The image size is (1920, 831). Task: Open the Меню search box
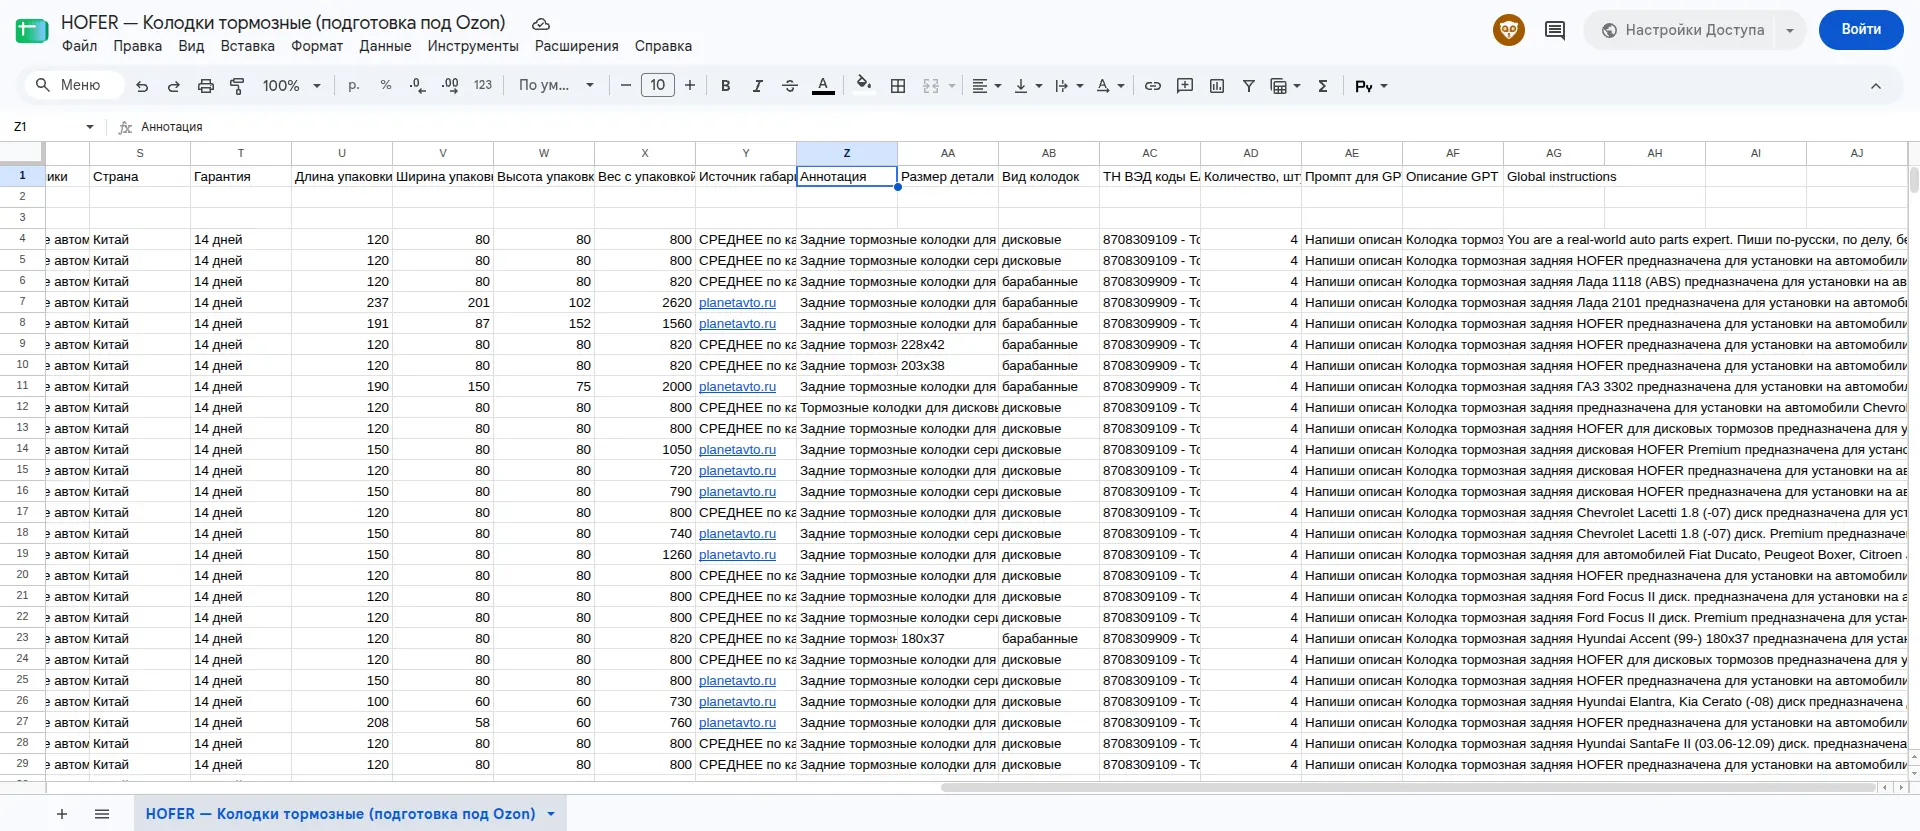pos(74,86)
